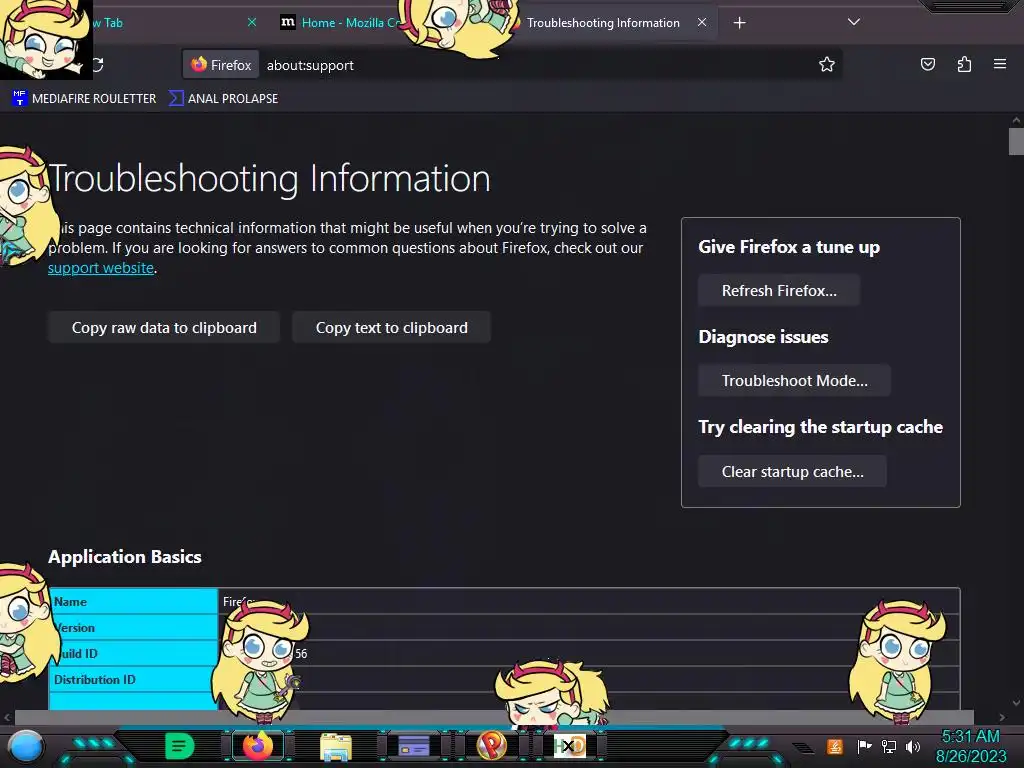
Task: Open the Action Center flag tray icon
Action: click(864, 746)
